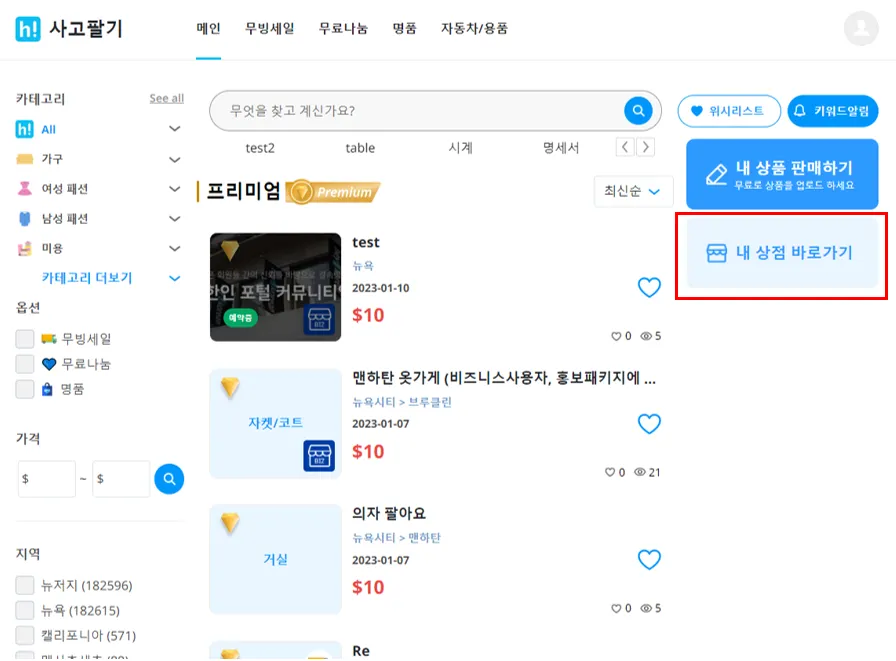Open the 자동차/용품 tab
The height and width of the screenshot is (661, 896).
474,28
